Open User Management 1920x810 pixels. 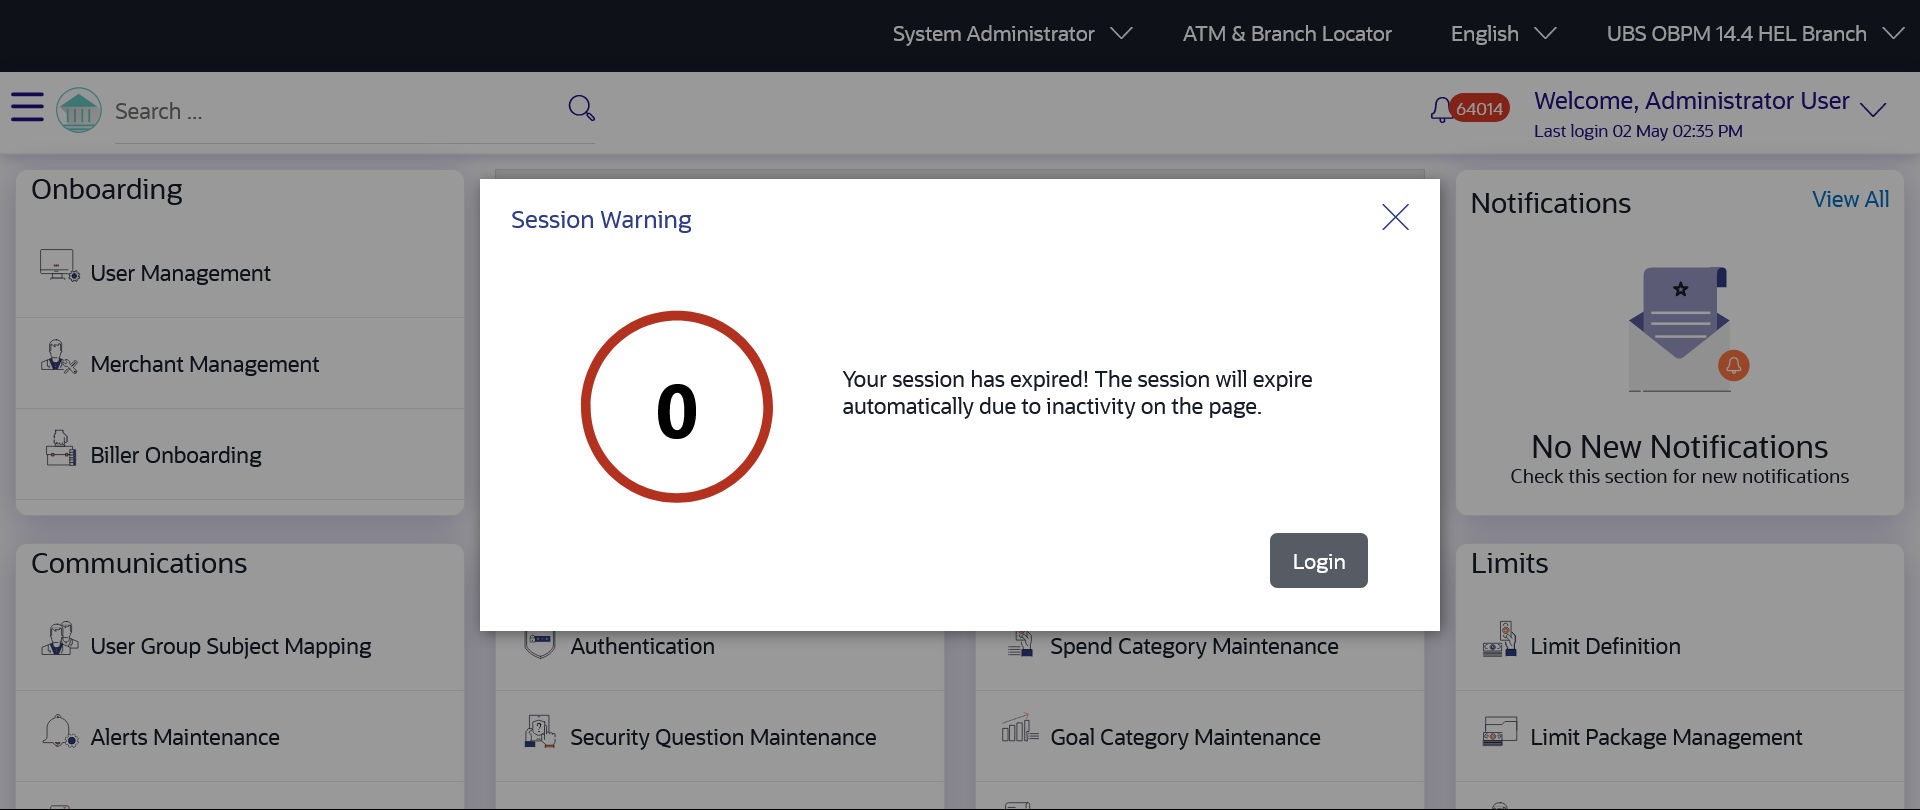point(180,273)
